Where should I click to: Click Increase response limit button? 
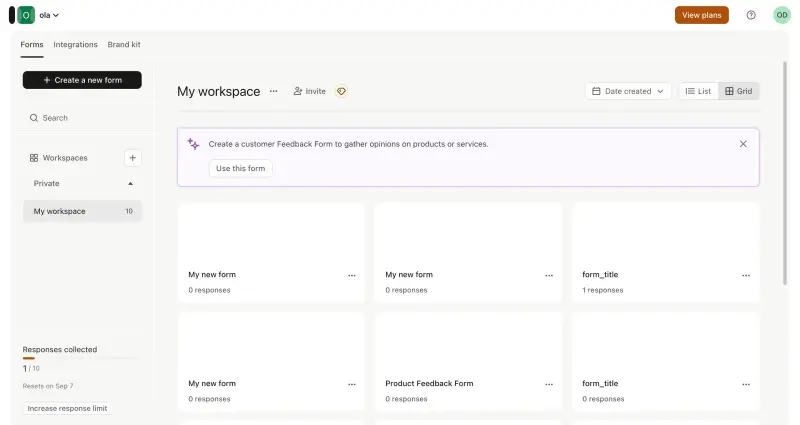tap(67, 408)
